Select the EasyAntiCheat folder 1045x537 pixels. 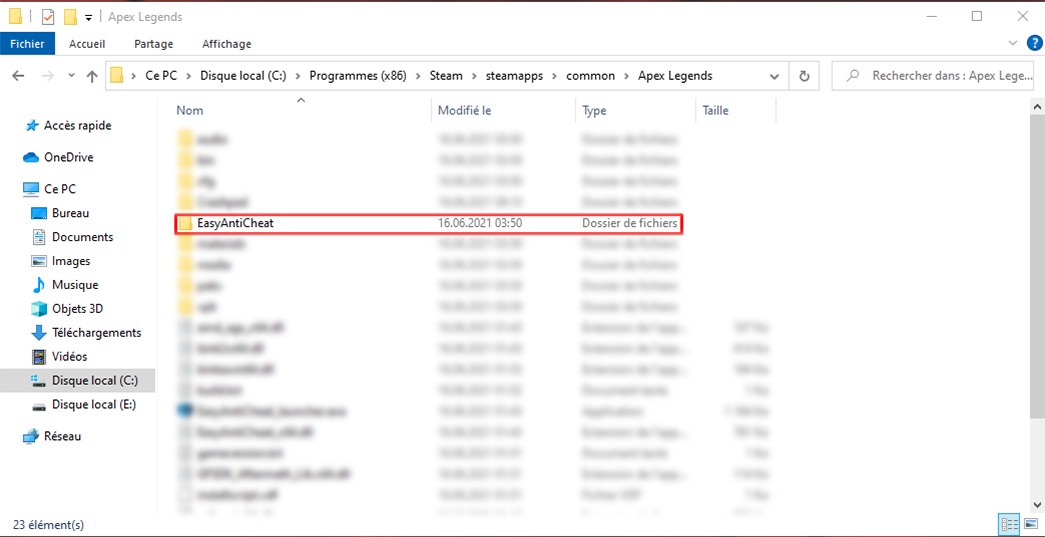[429, 224]
